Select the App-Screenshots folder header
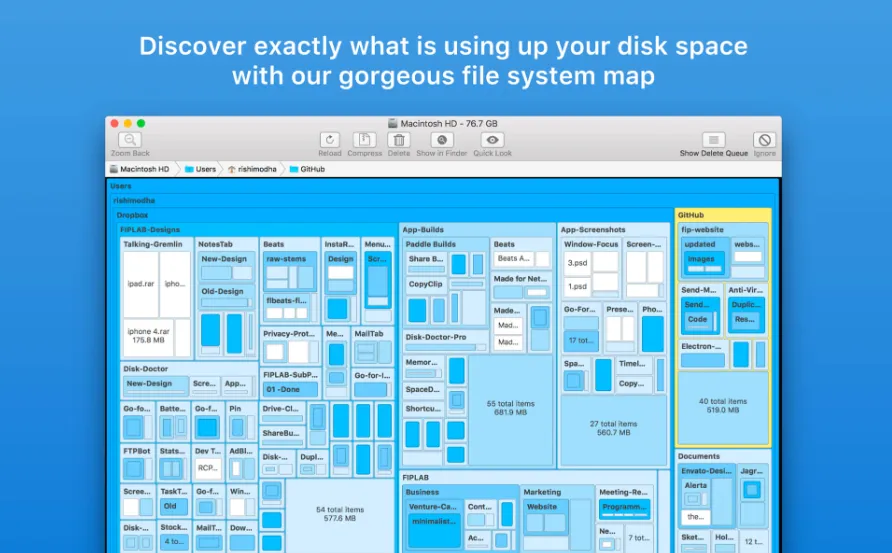Image resolution: width=892 pixels, height=553 pixels. (593, 230)
